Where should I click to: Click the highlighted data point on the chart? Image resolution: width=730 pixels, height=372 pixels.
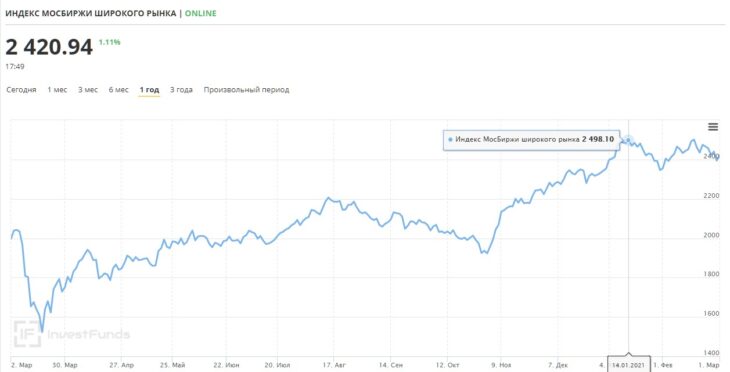point(629,140)
